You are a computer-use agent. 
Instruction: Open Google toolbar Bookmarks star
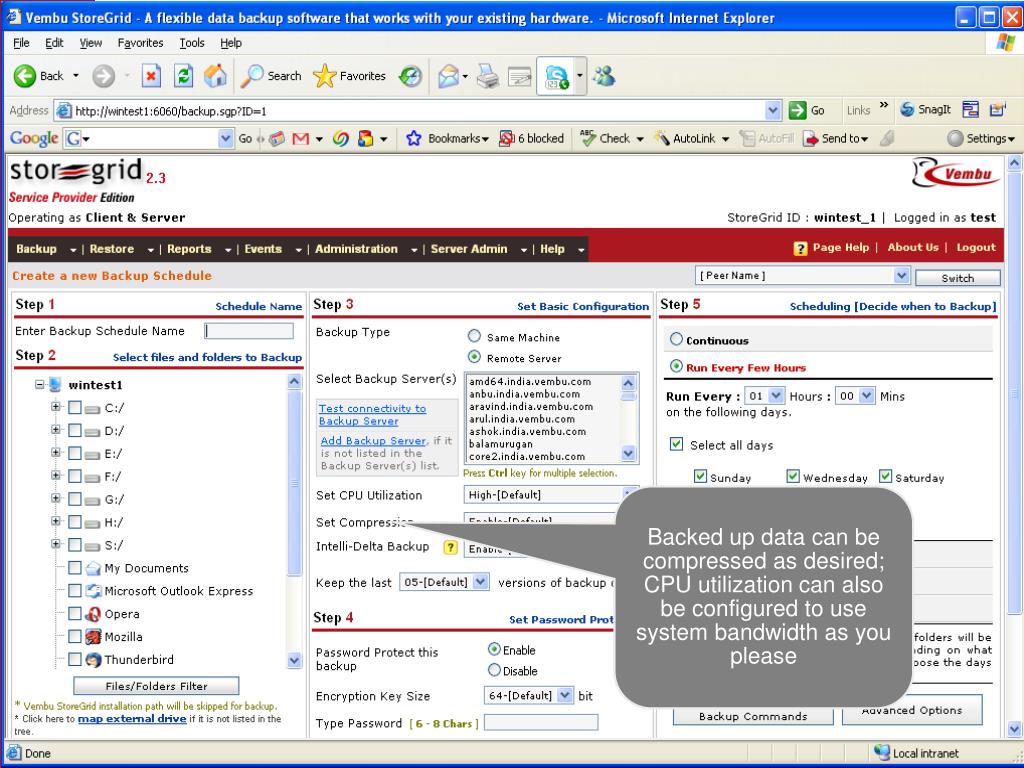tap(413, 138)
